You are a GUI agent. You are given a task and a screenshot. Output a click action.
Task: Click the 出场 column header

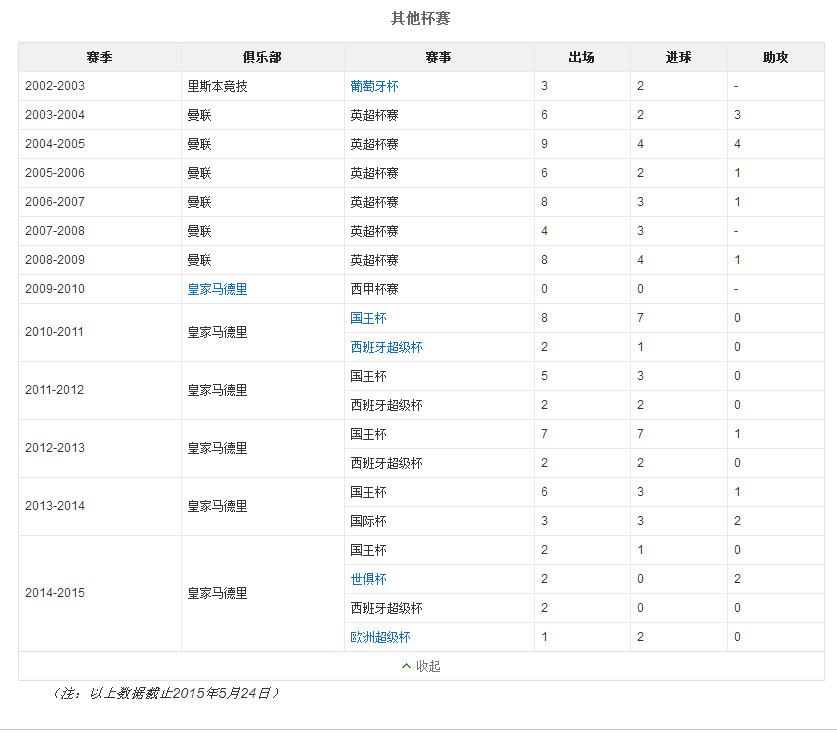point(581,57)
